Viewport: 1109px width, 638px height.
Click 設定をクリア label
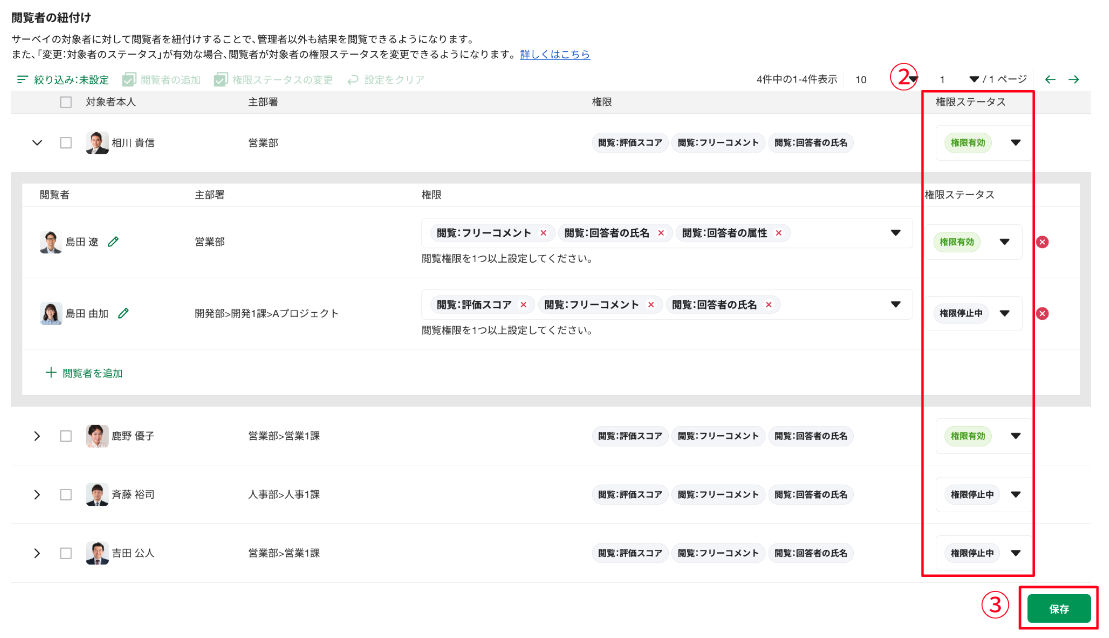click(x=395, y=80)
